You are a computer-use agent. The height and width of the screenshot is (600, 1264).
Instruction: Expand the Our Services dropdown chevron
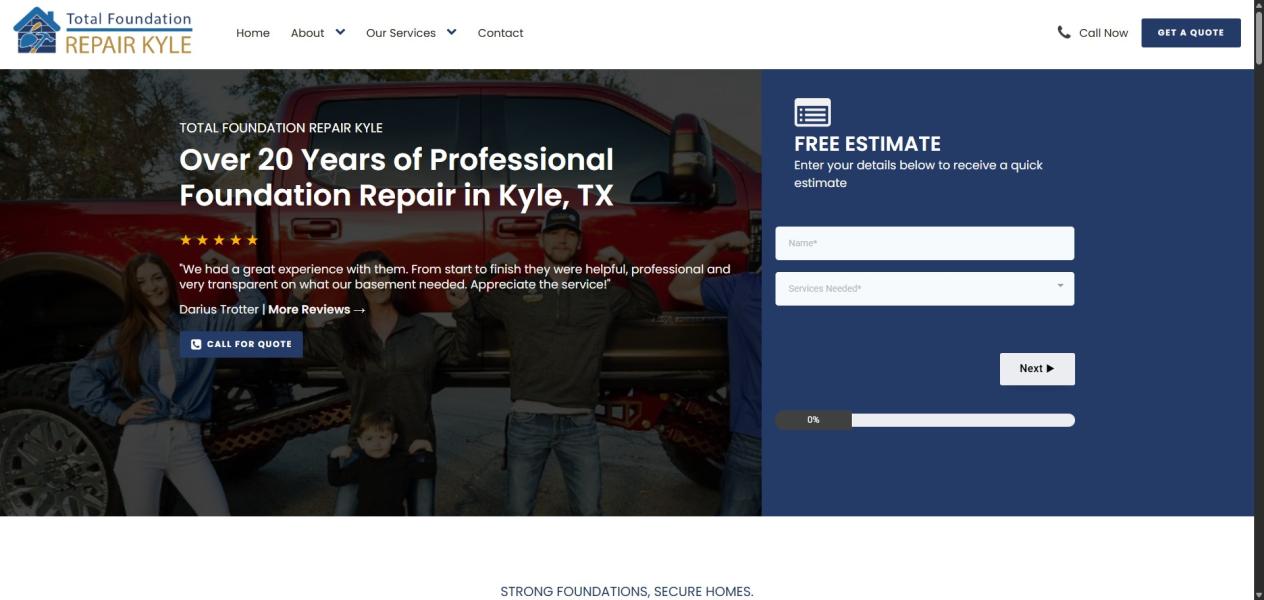coord(451,32)
